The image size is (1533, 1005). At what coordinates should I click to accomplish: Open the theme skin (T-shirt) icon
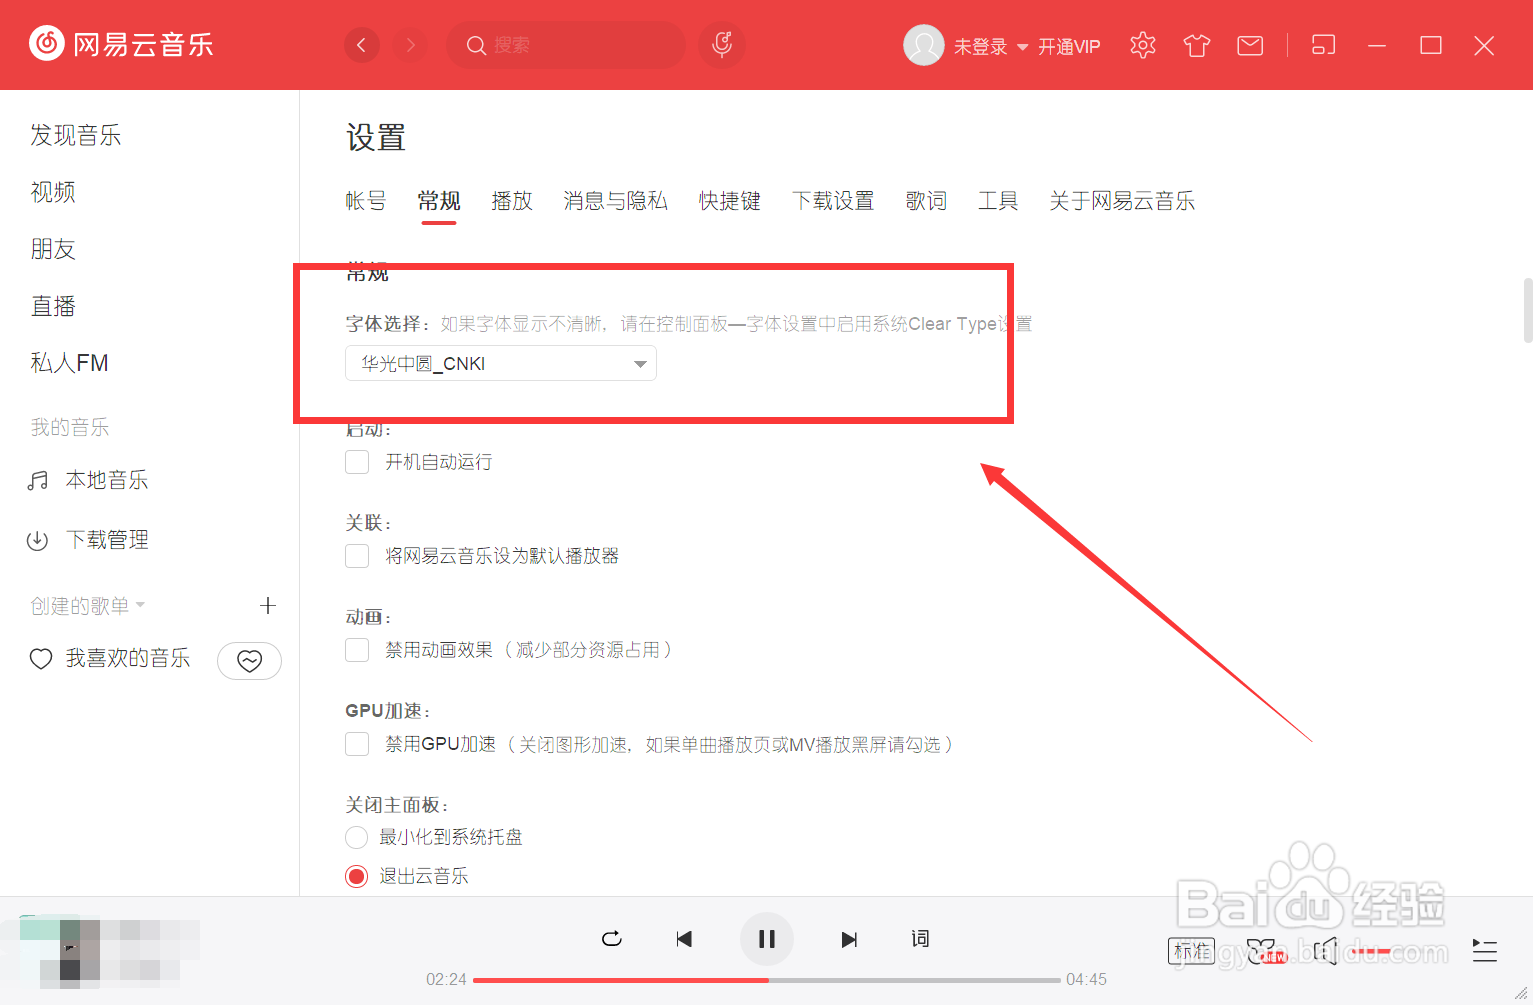pos(1196,45)
